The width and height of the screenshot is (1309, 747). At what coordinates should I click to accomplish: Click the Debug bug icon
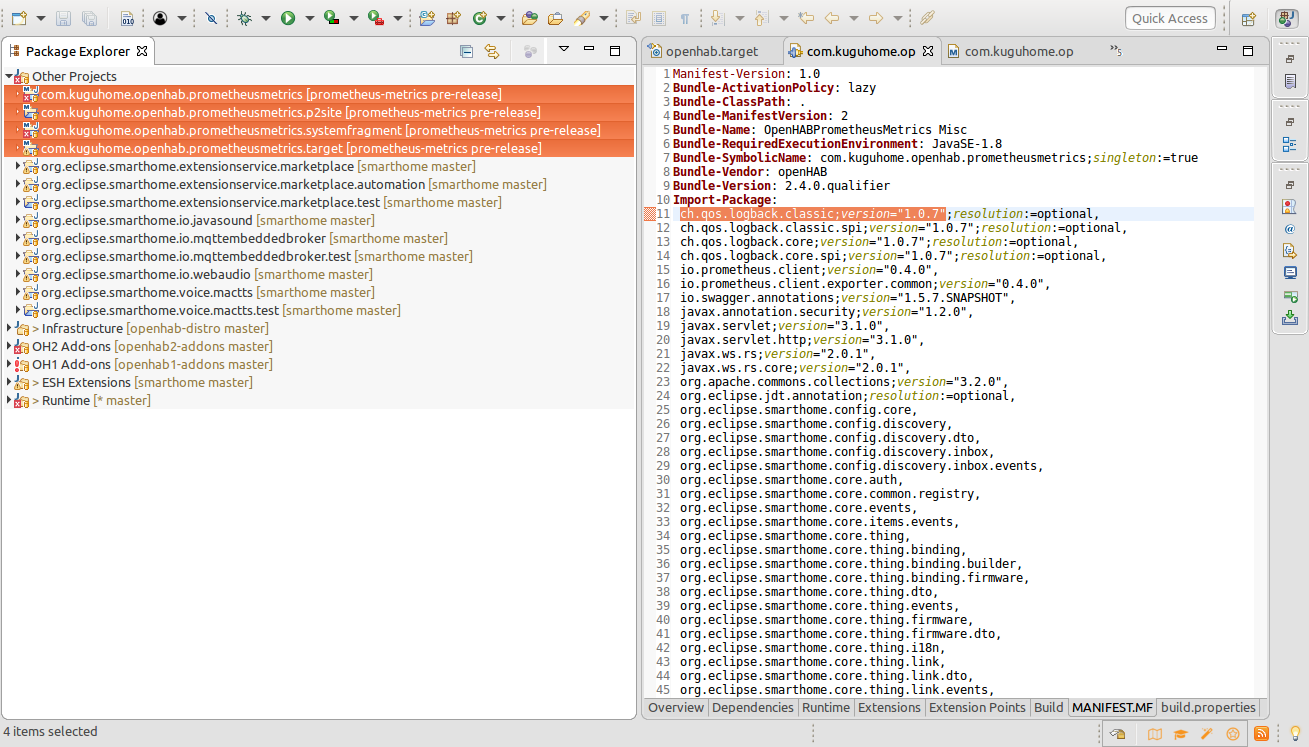pyautogui.click(x=244, y=18)
